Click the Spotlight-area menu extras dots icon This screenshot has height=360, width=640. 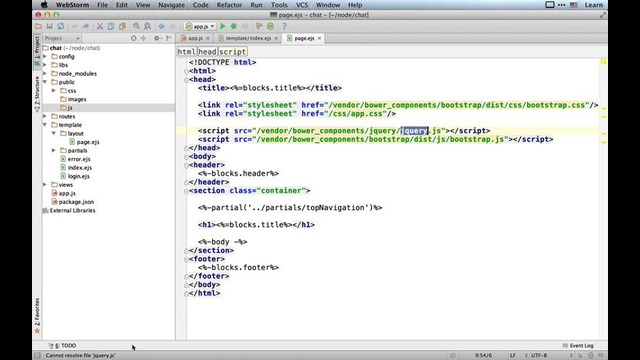click(562, 5)
